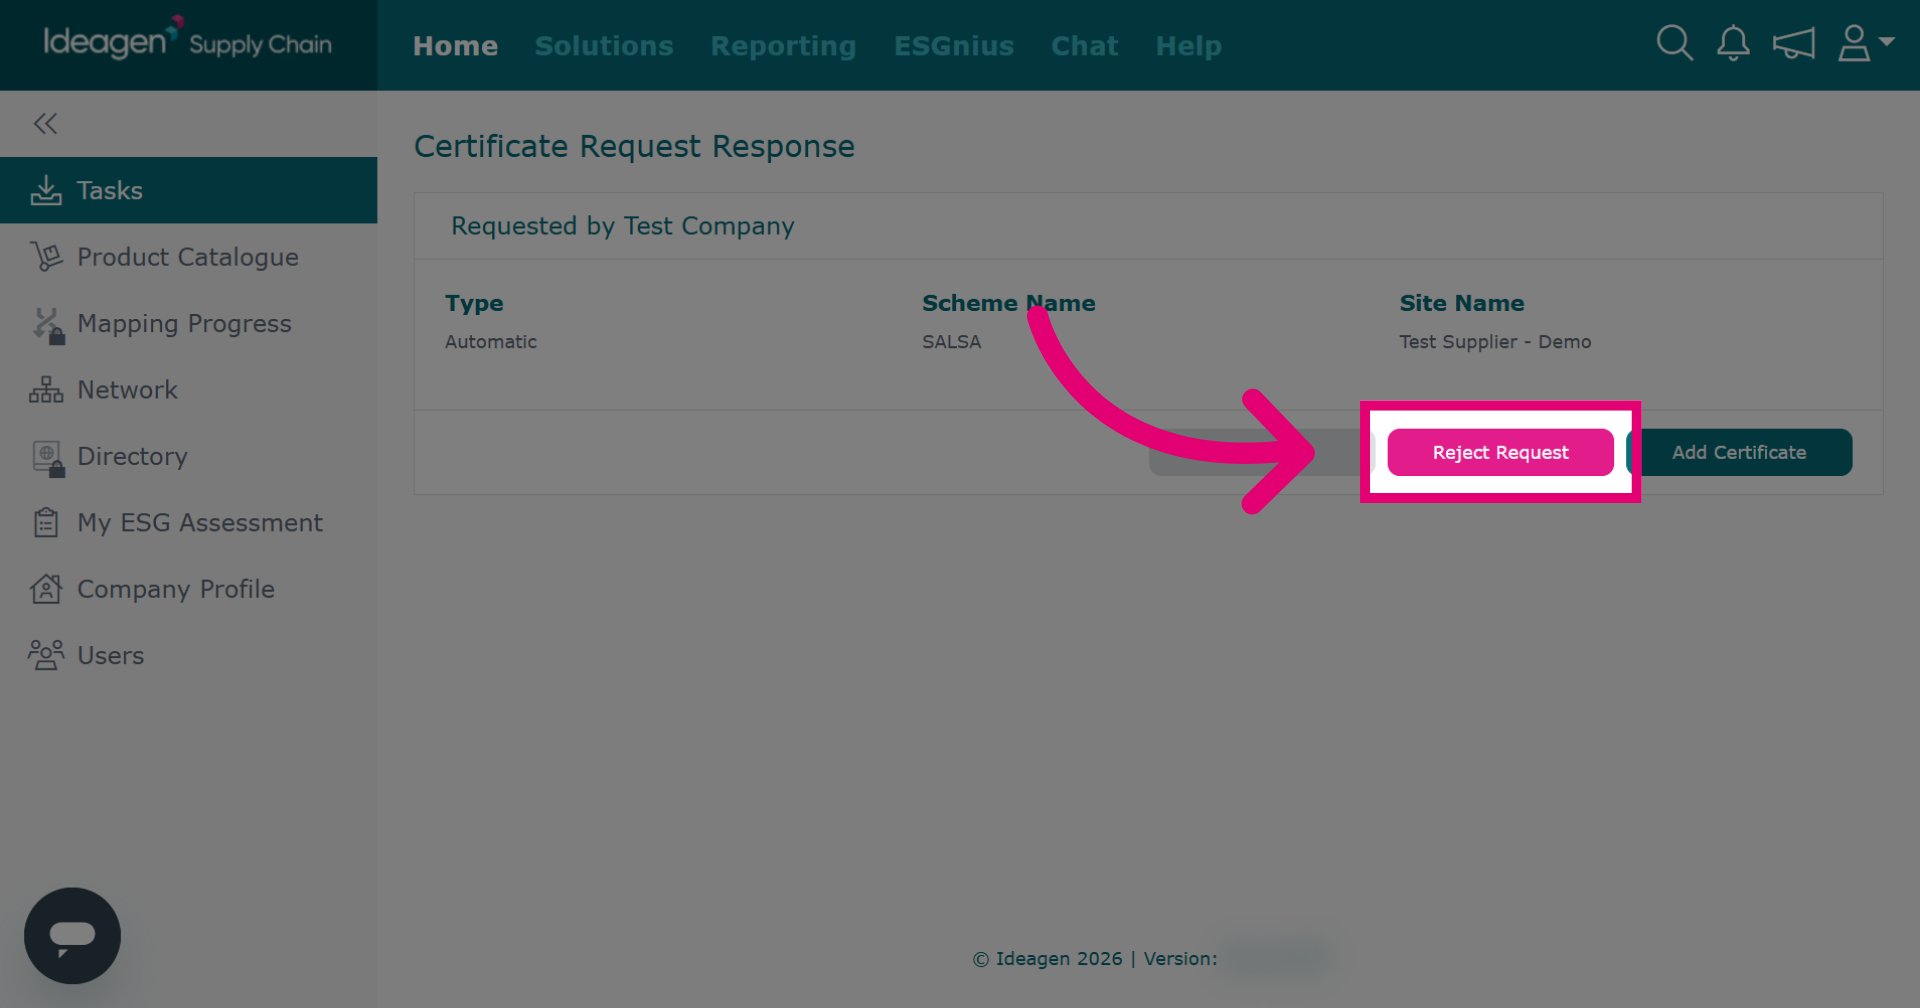Viewport: 1920px width, 1008px height.
Task: Click the Ideagen 2026 copyright footer text
Action: click(x=1095, y=959)
